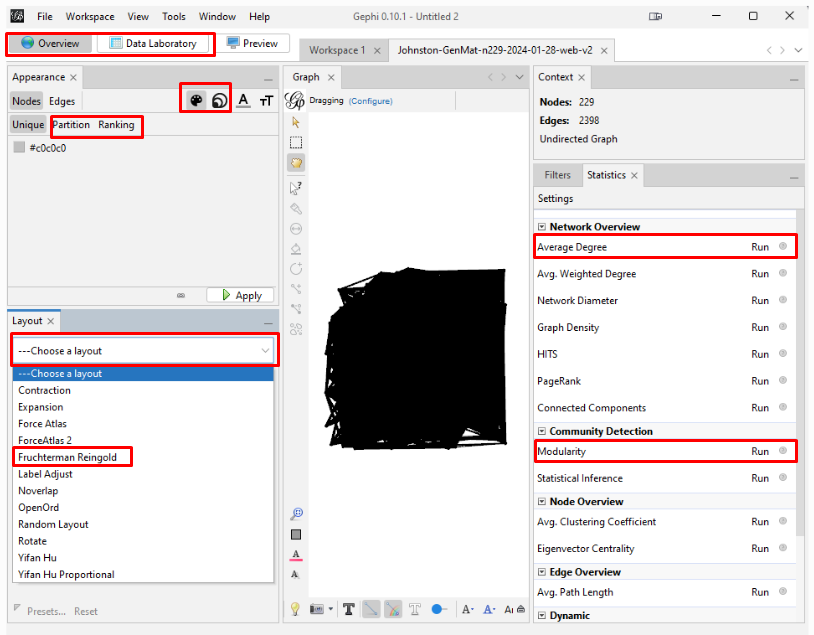Center graph with magnifier icon
This screenshot has height=635, width=814.
[x=296, y=514]
